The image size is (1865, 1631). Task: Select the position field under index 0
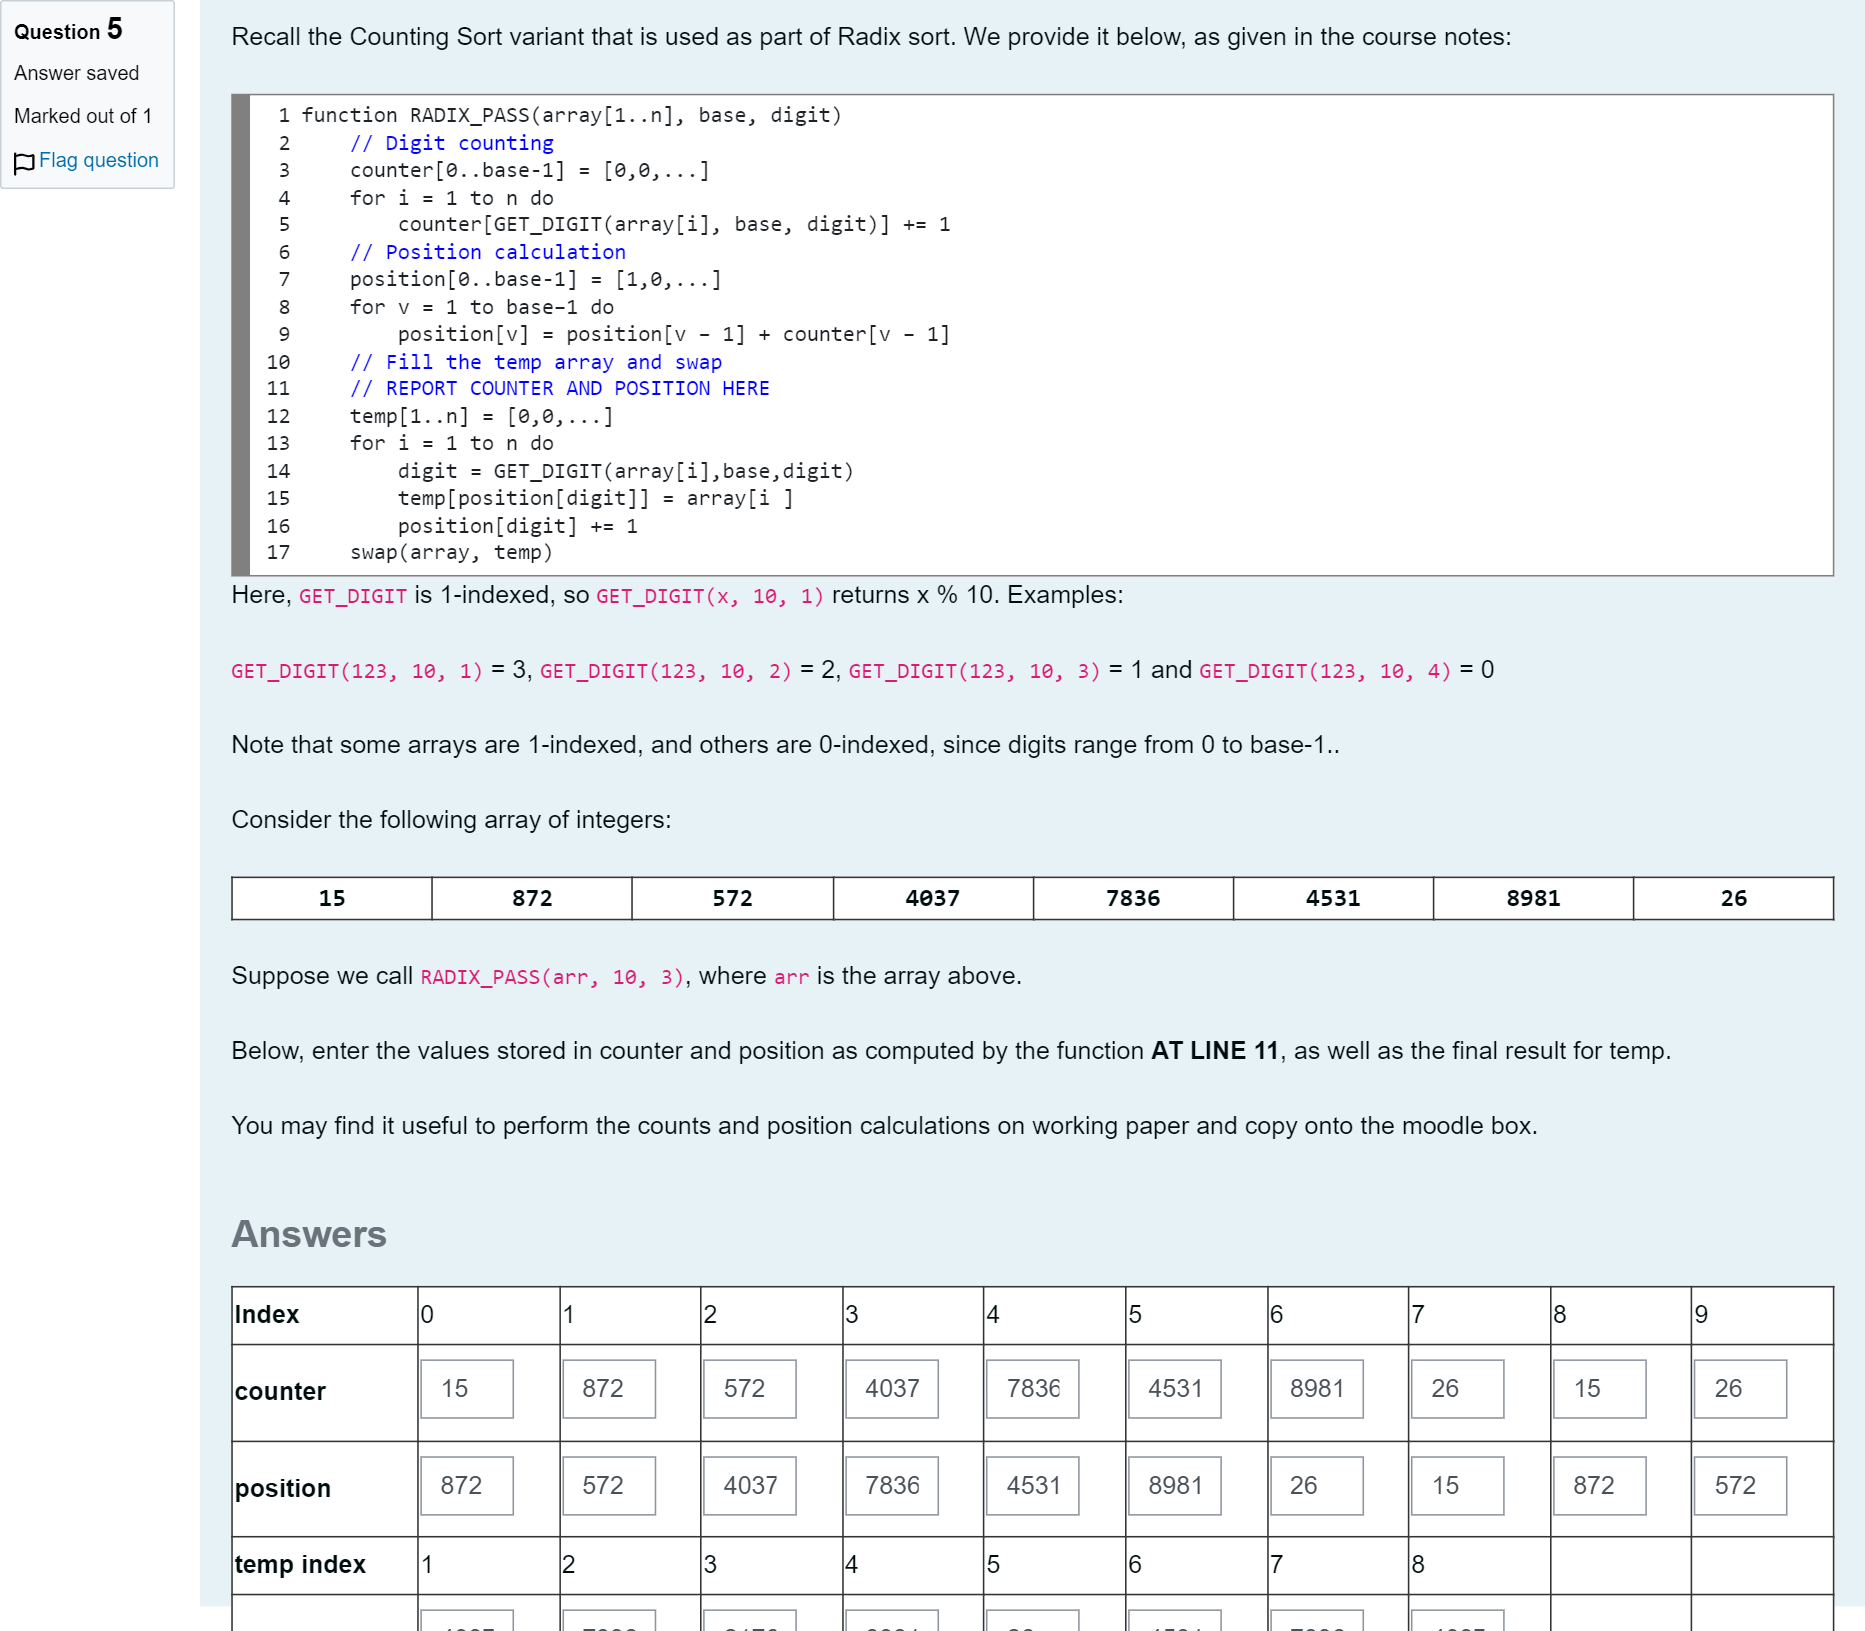pos(467,1485)
